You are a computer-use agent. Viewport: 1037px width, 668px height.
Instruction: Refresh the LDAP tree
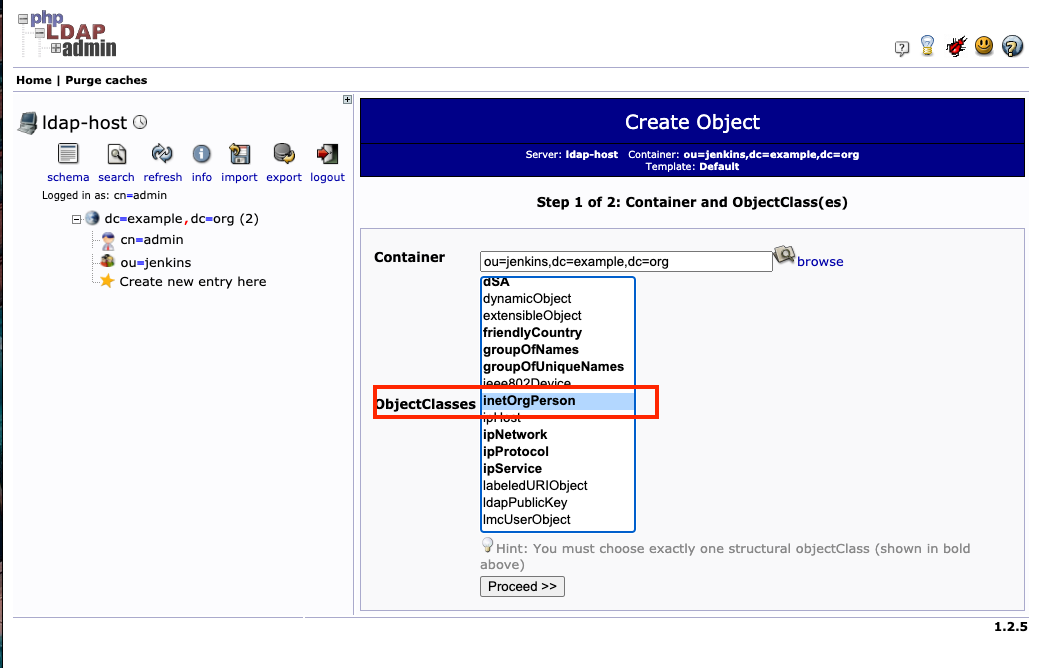pyautogui.click(x=162, y=154)
